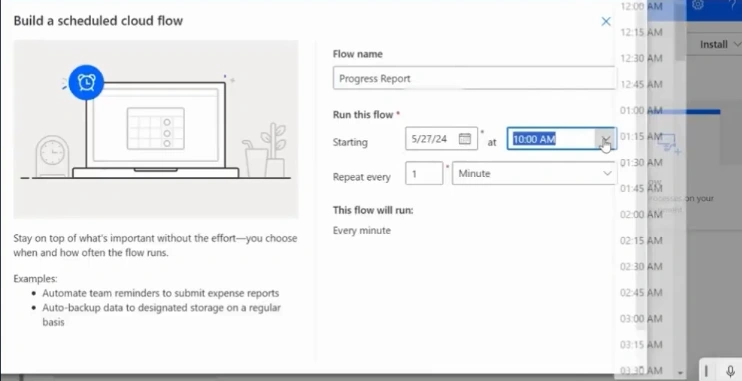Select 01:30 AM in time list
This screenshot has width=742, height=381.
[641, 162]
